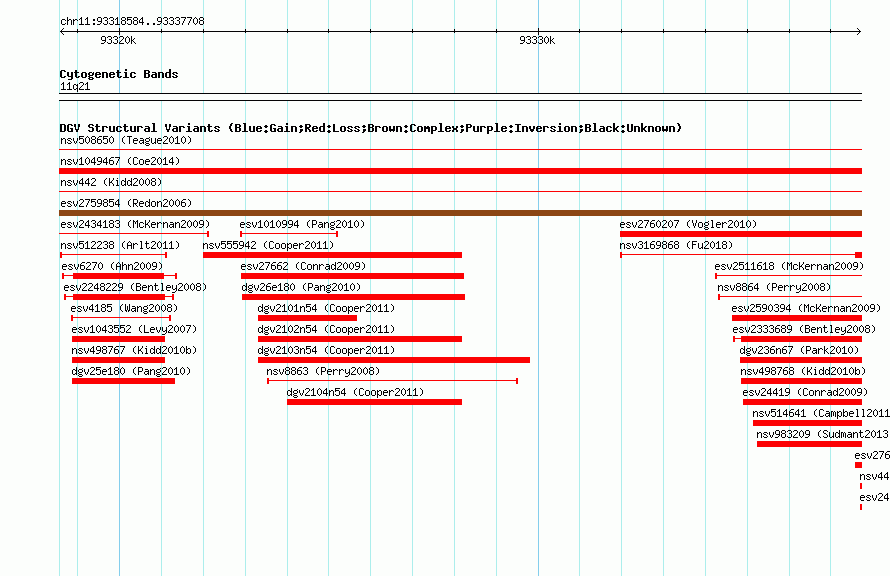Screen dimensions: 890x576
Task: Click the red bar under dgv25e180
Action: pyautogui.click(x=123, y=381)
